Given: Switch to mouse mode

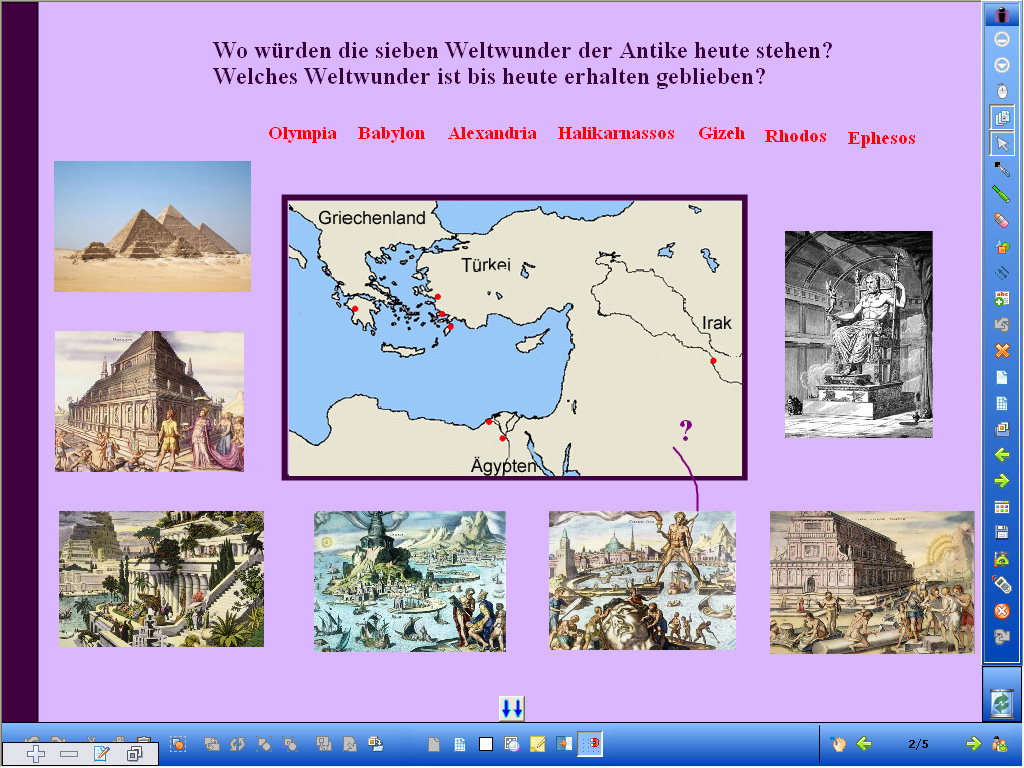Looking at the screenshot, I should (x=1002, y=91).
